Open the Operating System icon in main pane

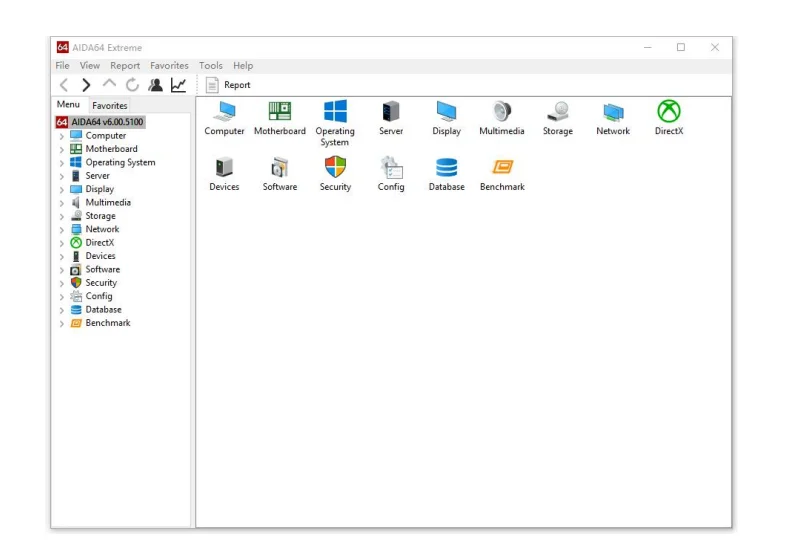pyautogui.click(x=335, y=112)
